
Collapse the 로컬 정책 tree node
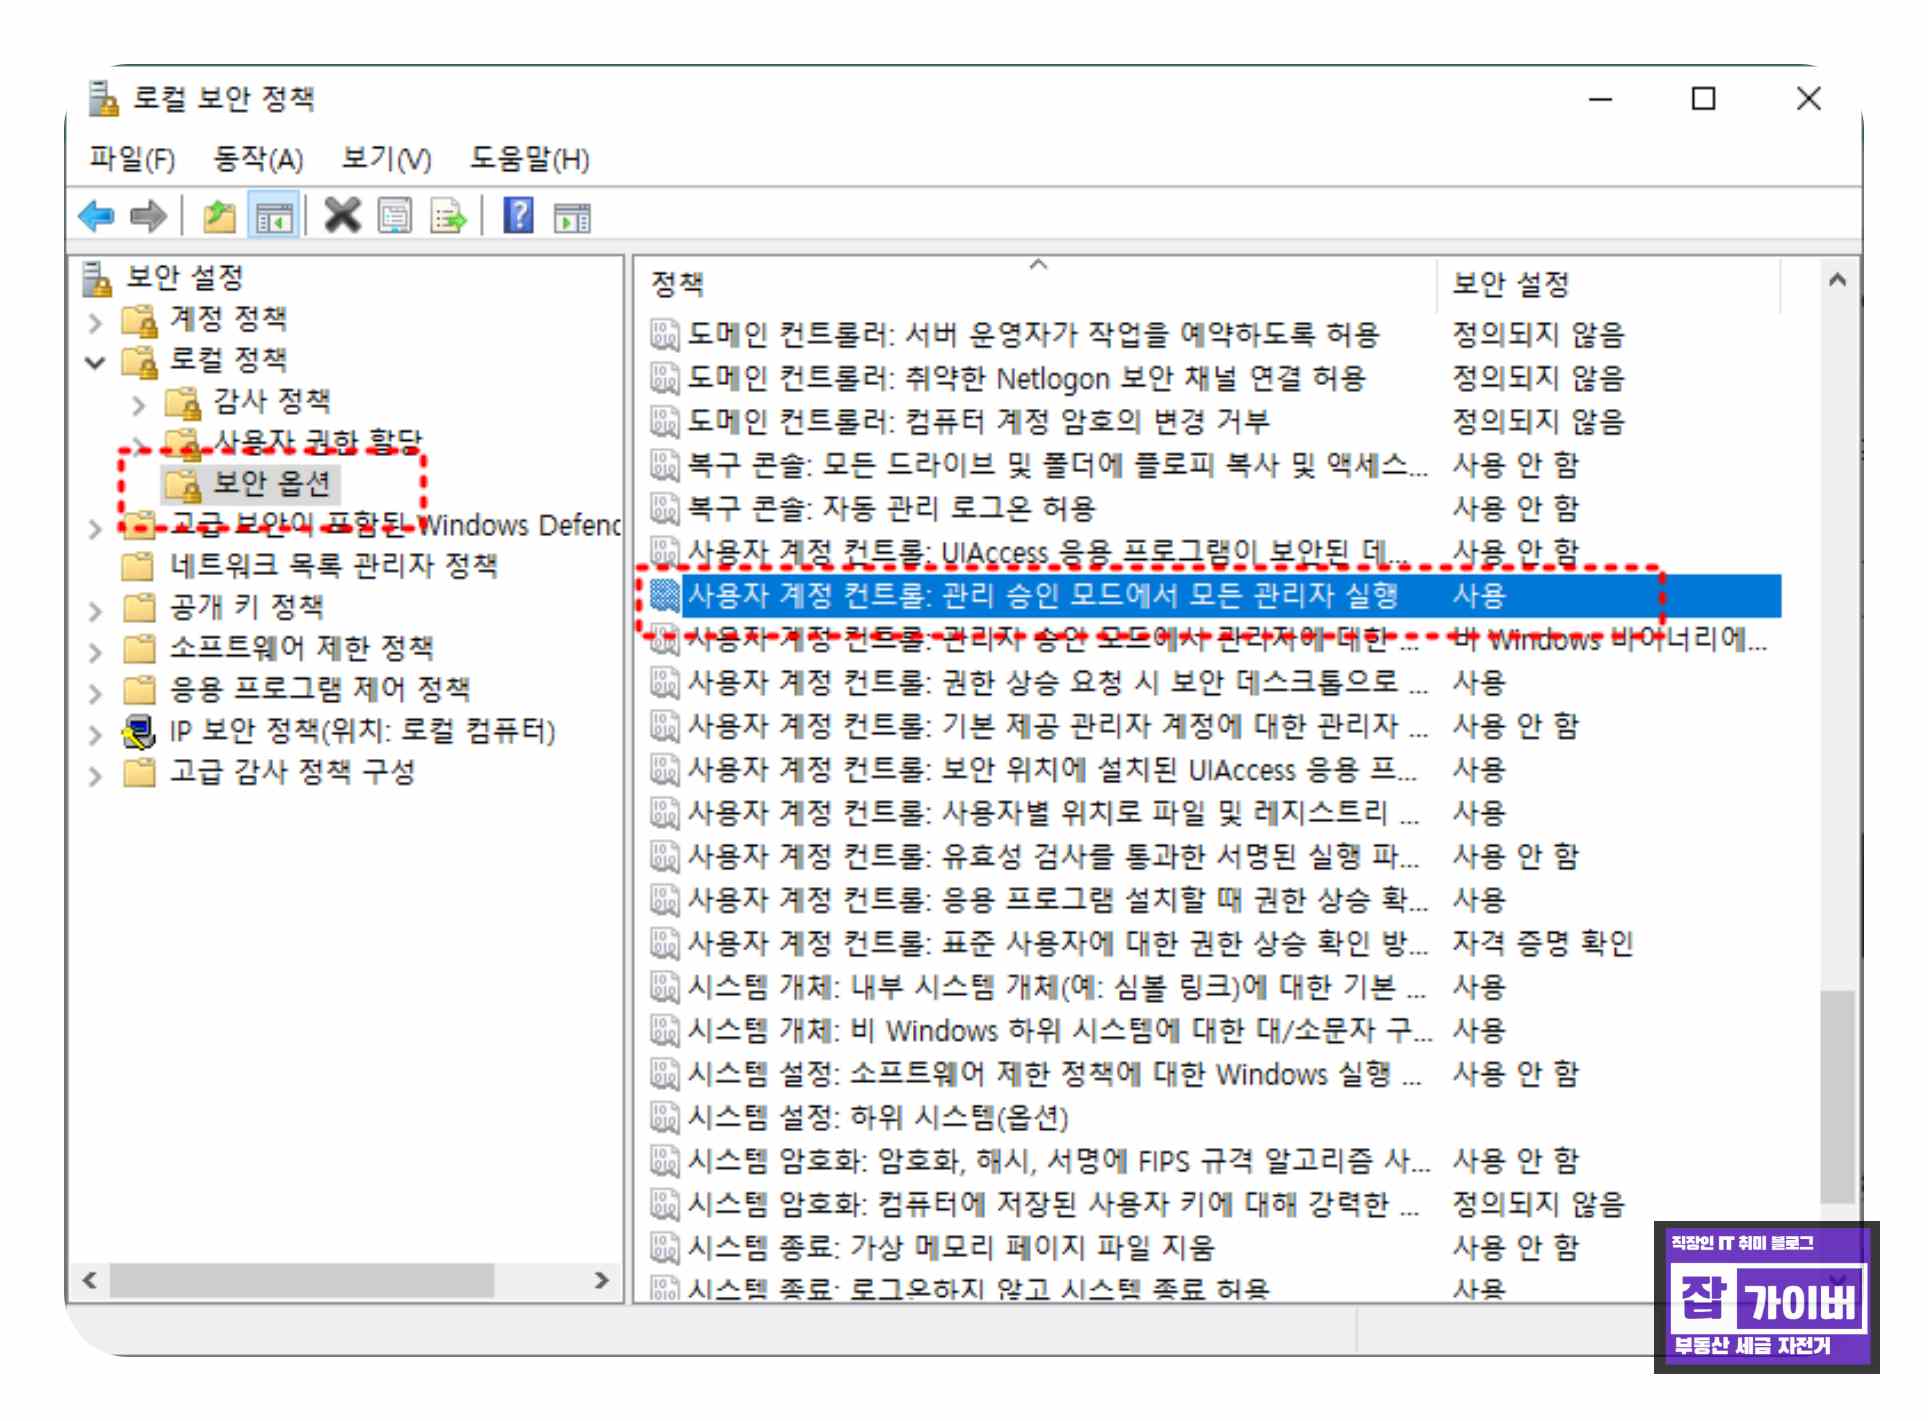tap(95, 362)
